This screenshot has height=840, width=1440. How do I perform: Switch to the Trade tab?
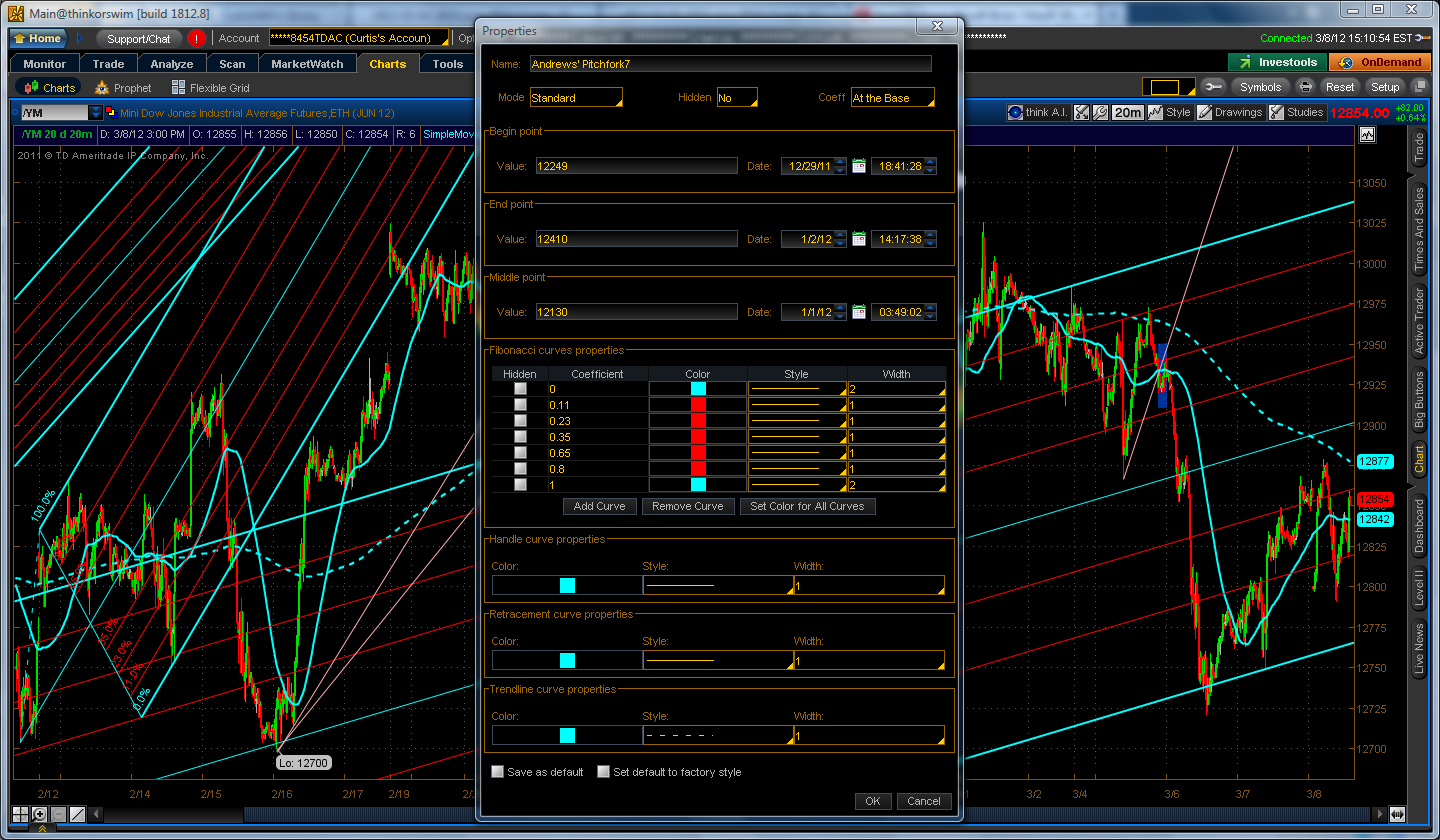point(109,64)
